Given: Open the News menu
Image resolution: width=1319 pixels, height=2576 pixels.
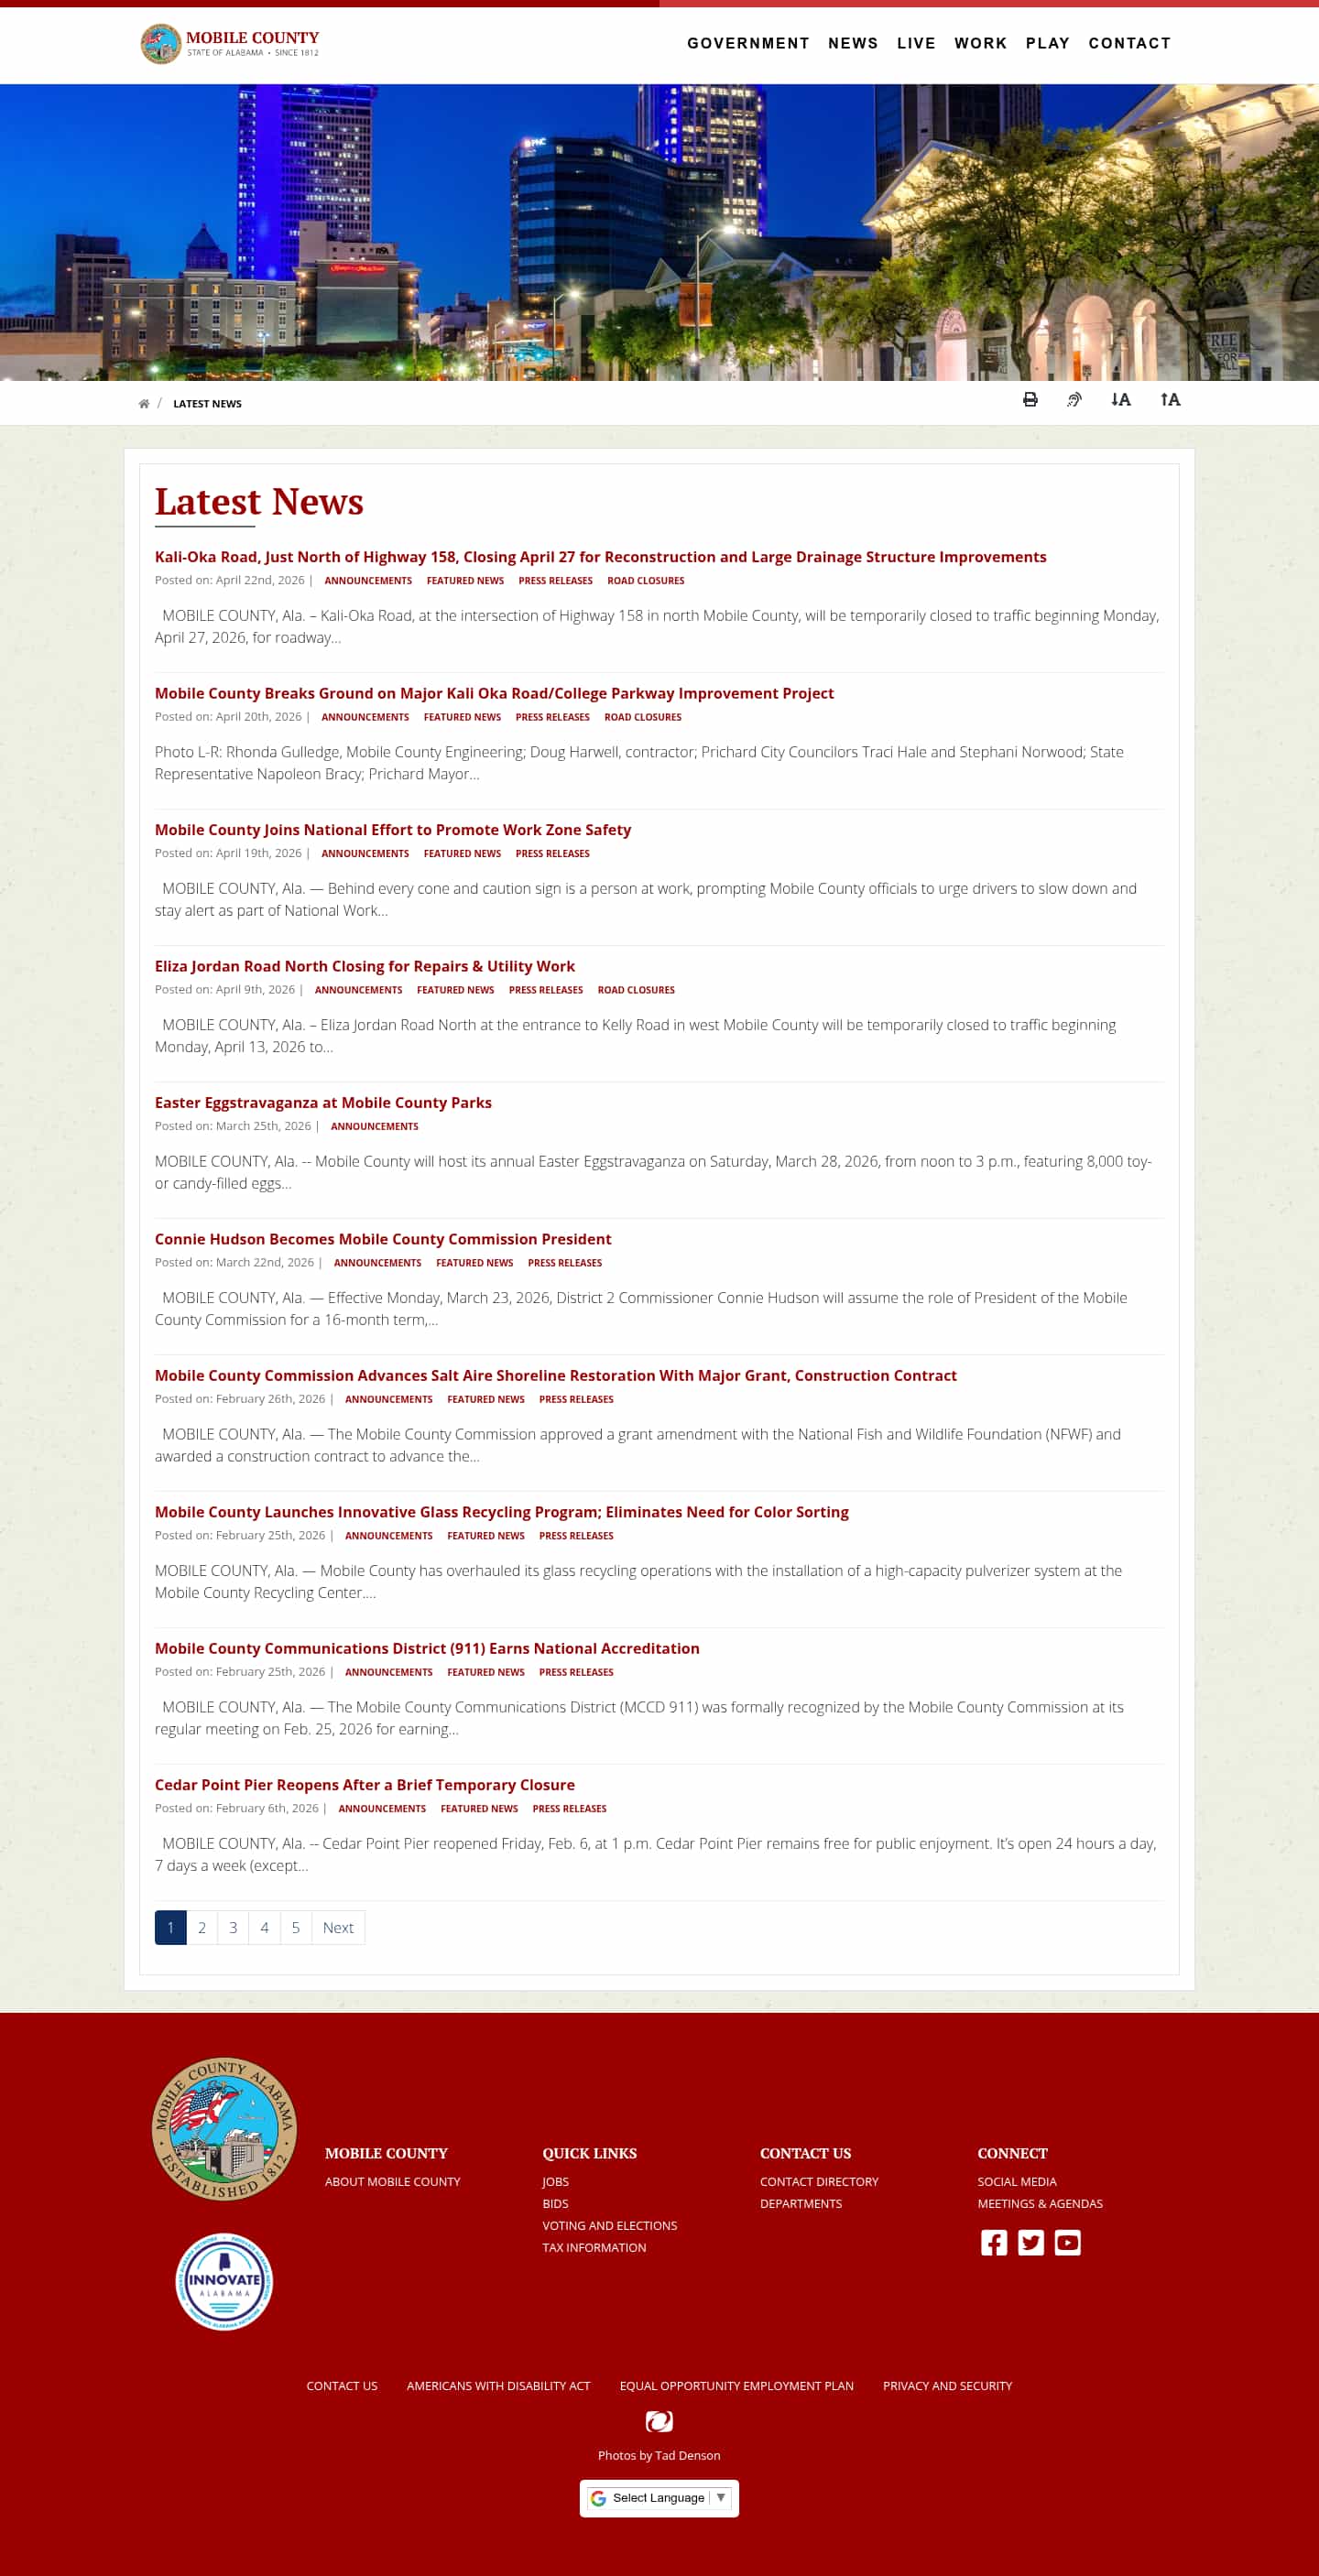Looking at the screenshot, I should [x=852, y=43].
